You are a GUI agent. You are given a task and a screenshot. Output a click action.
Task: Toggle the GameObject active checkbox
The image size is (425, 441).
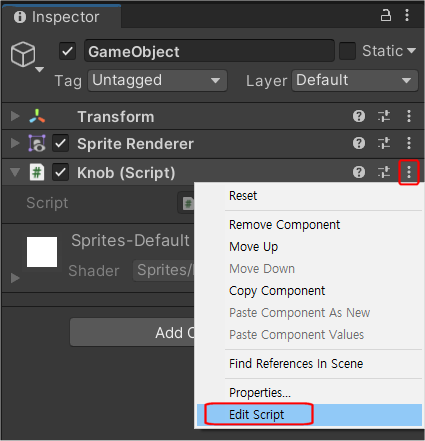tap(68, 51)
